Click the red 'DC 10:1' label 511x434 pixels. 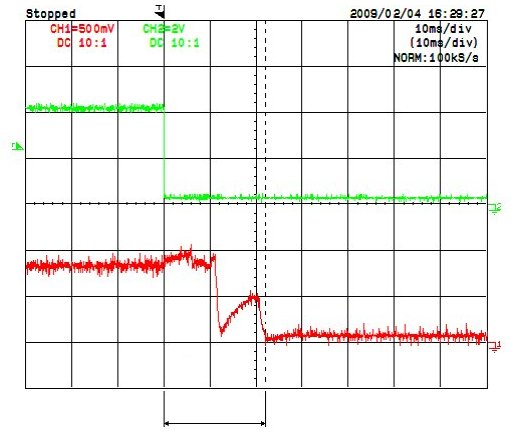coord(82,43)
